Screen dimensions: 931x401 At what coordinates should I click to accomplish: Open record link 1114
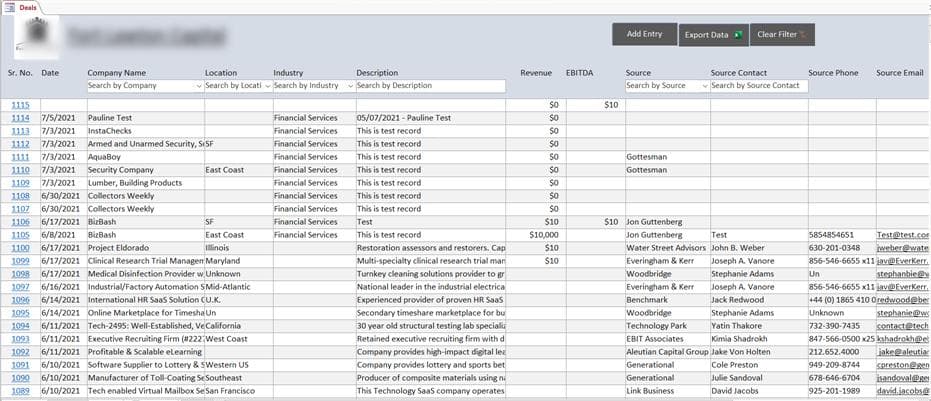click(x=20, y=118)
